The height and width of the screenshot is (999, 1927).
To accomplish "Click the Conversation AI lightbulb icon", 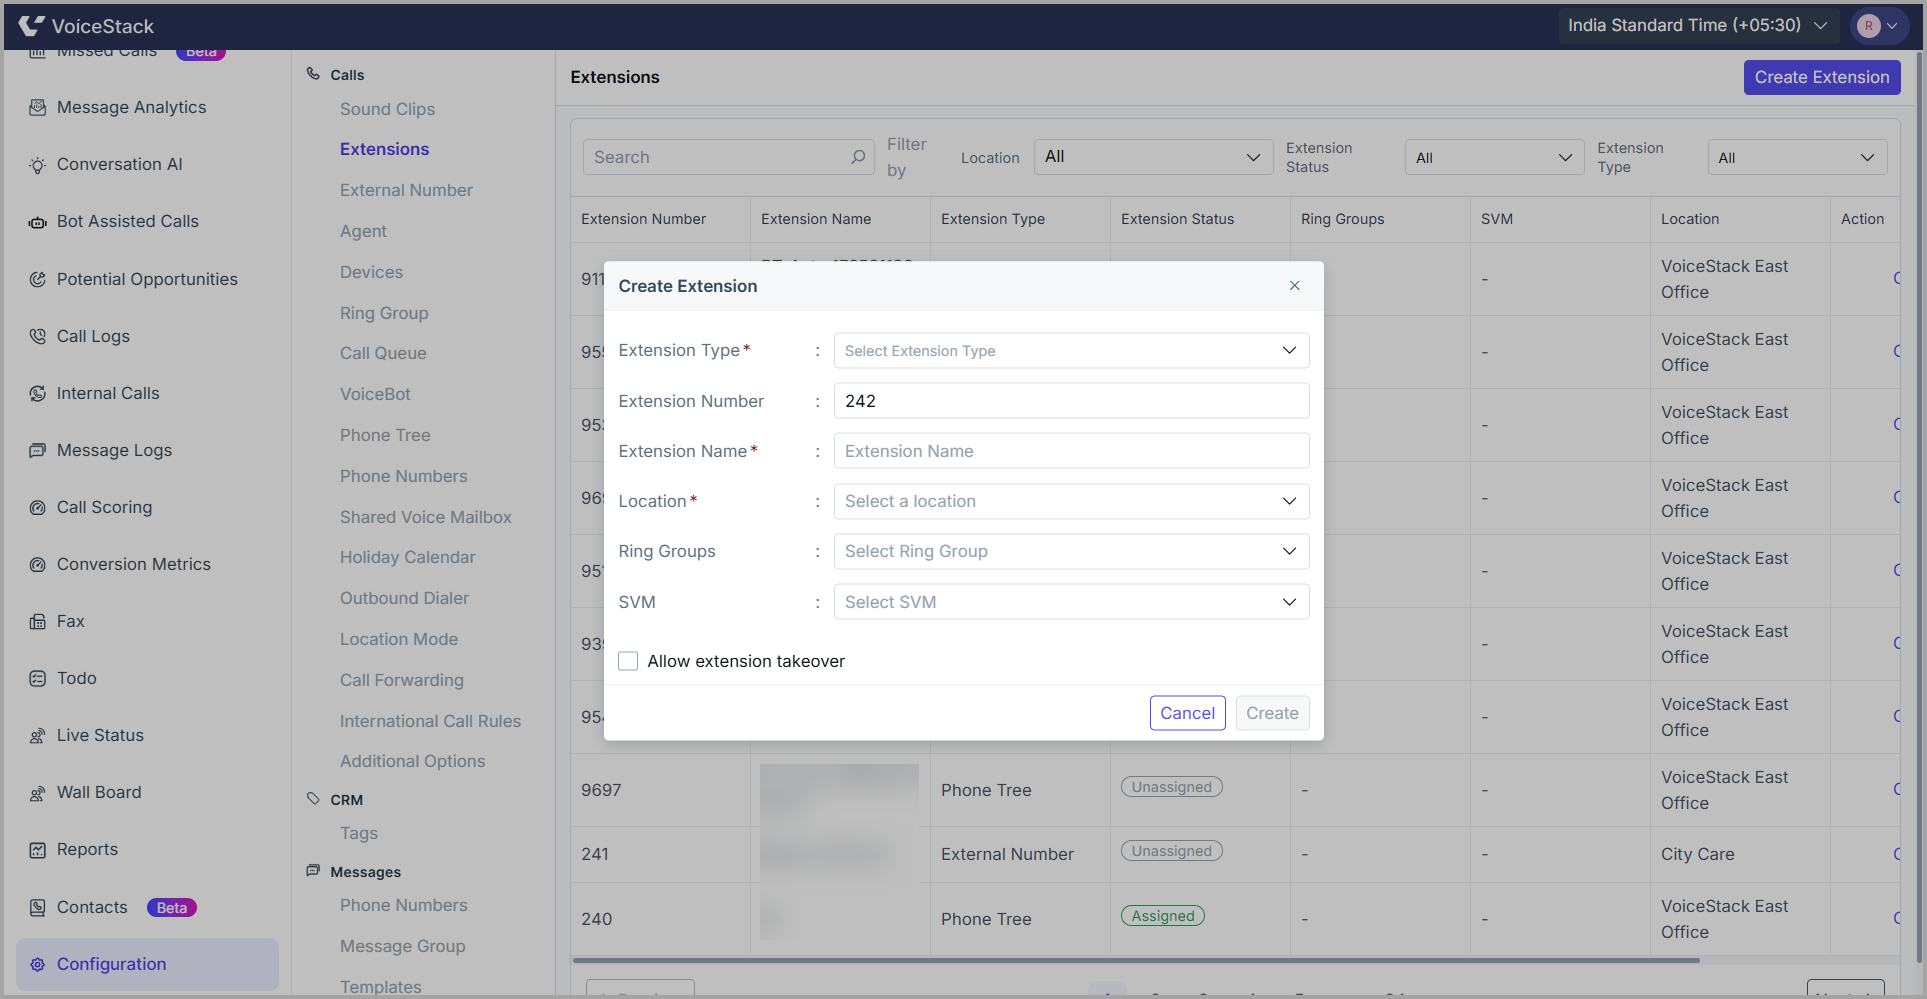I will coord(38,165).
